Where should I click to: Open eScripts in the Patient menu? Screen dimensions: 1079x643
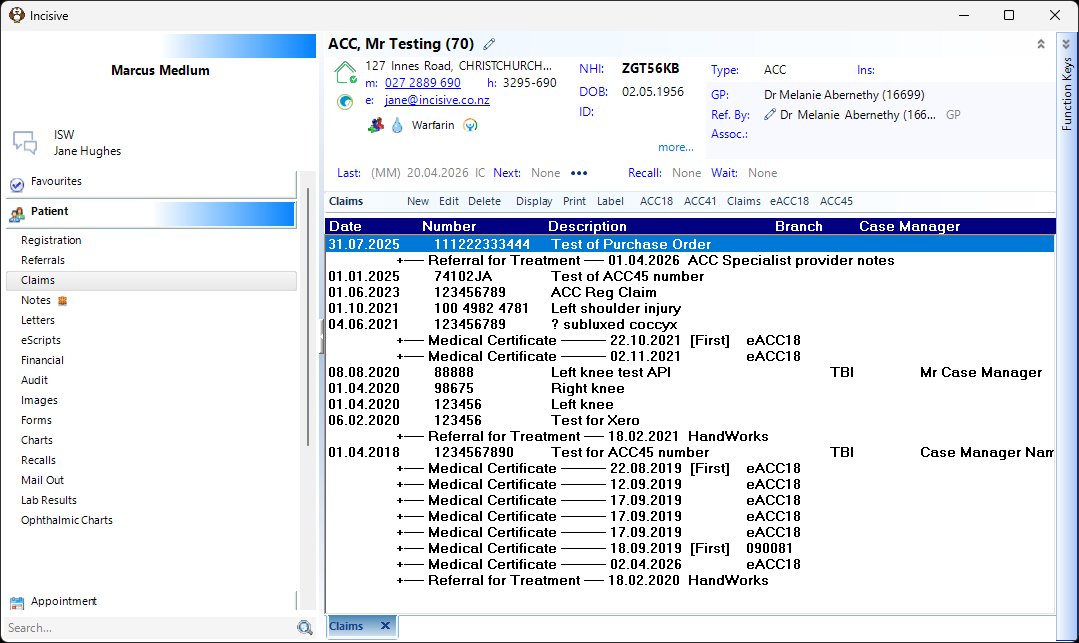point(41,340)
